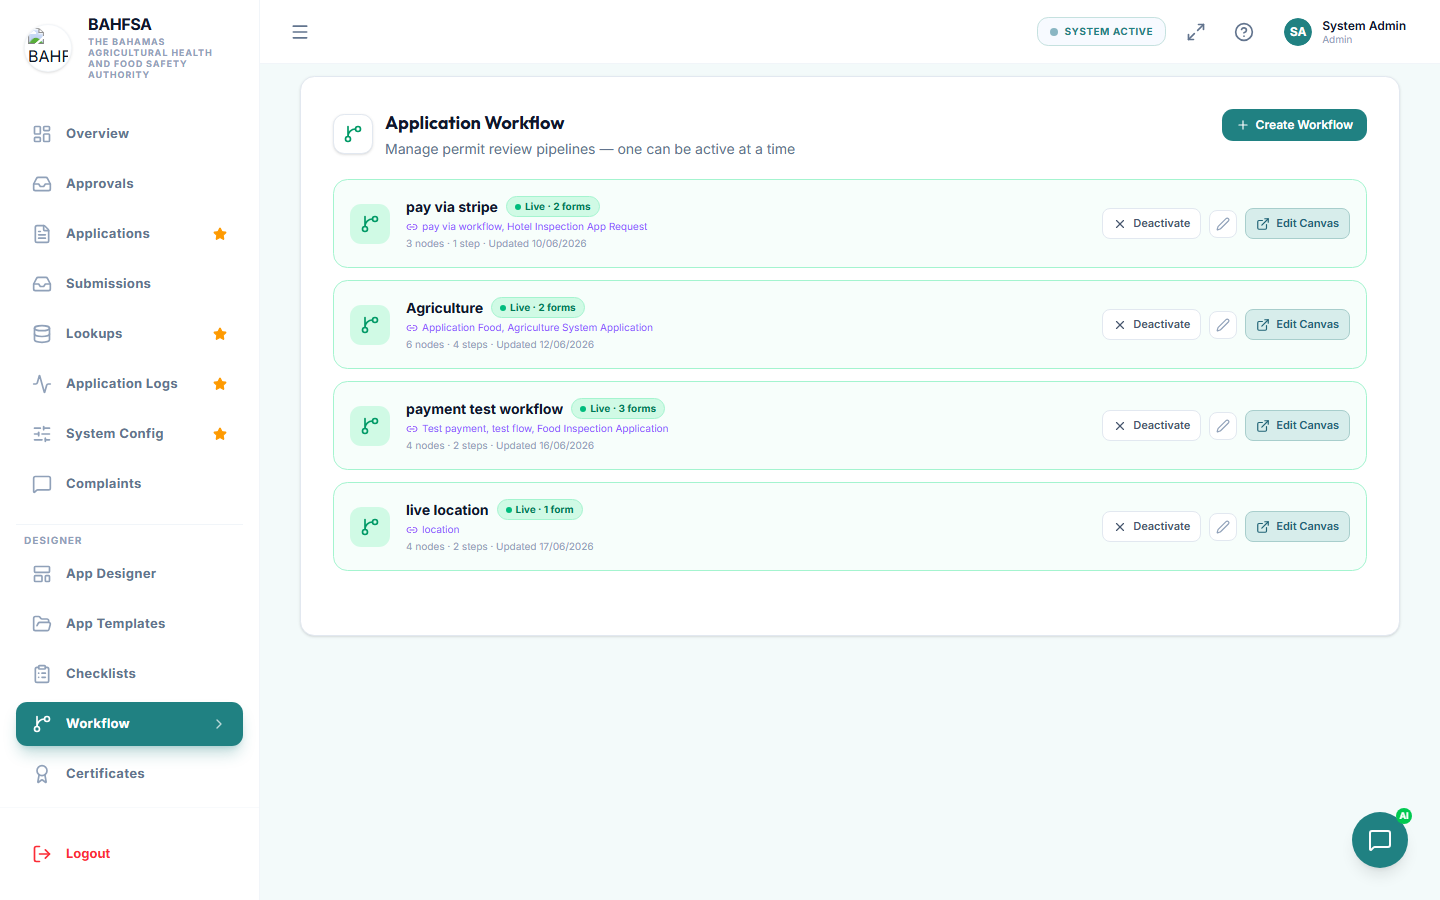The width and height of the screenshot is (1440, 900).
Task: Click the live location workflow branch icon
Action: coord(370,527)
